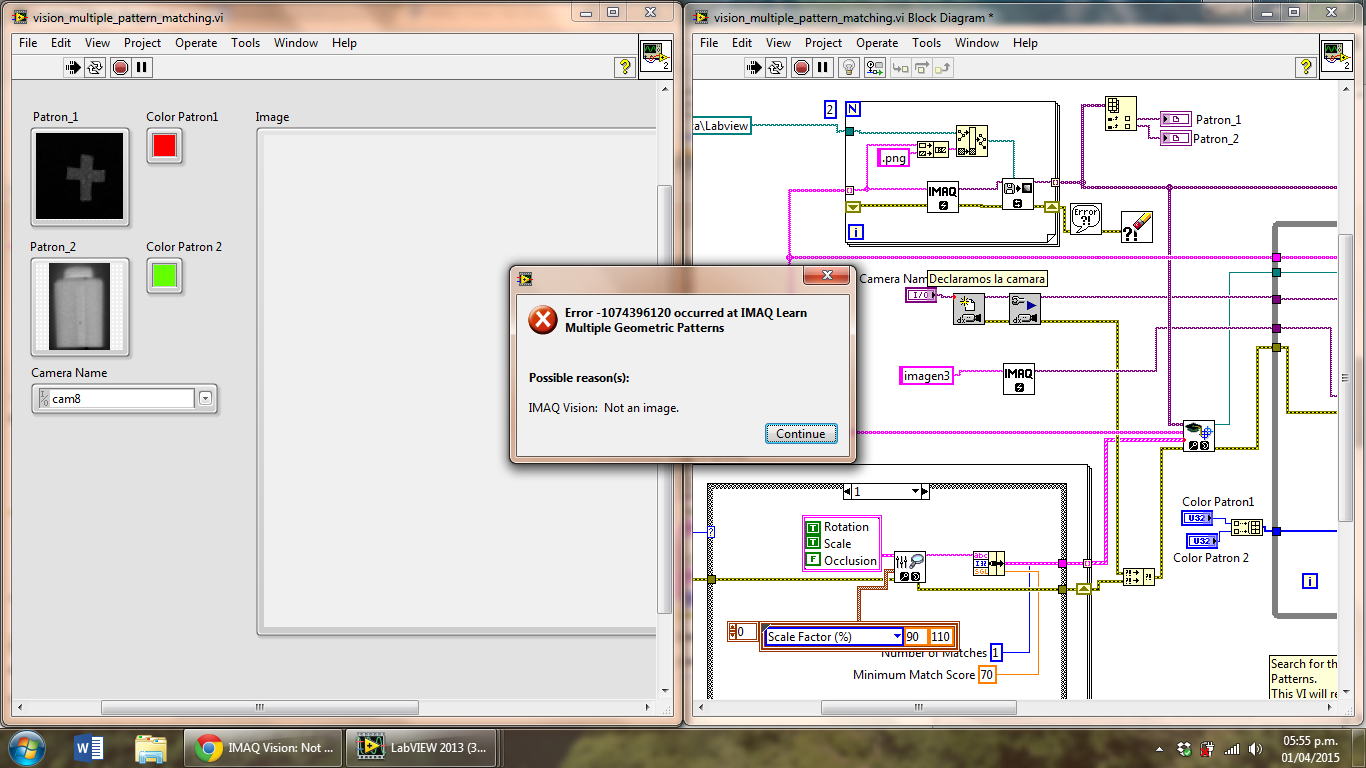Select the Error handler speech-bubble node
The image size is (1366, 768).
pyautogui.click(x=1085, y=219)
